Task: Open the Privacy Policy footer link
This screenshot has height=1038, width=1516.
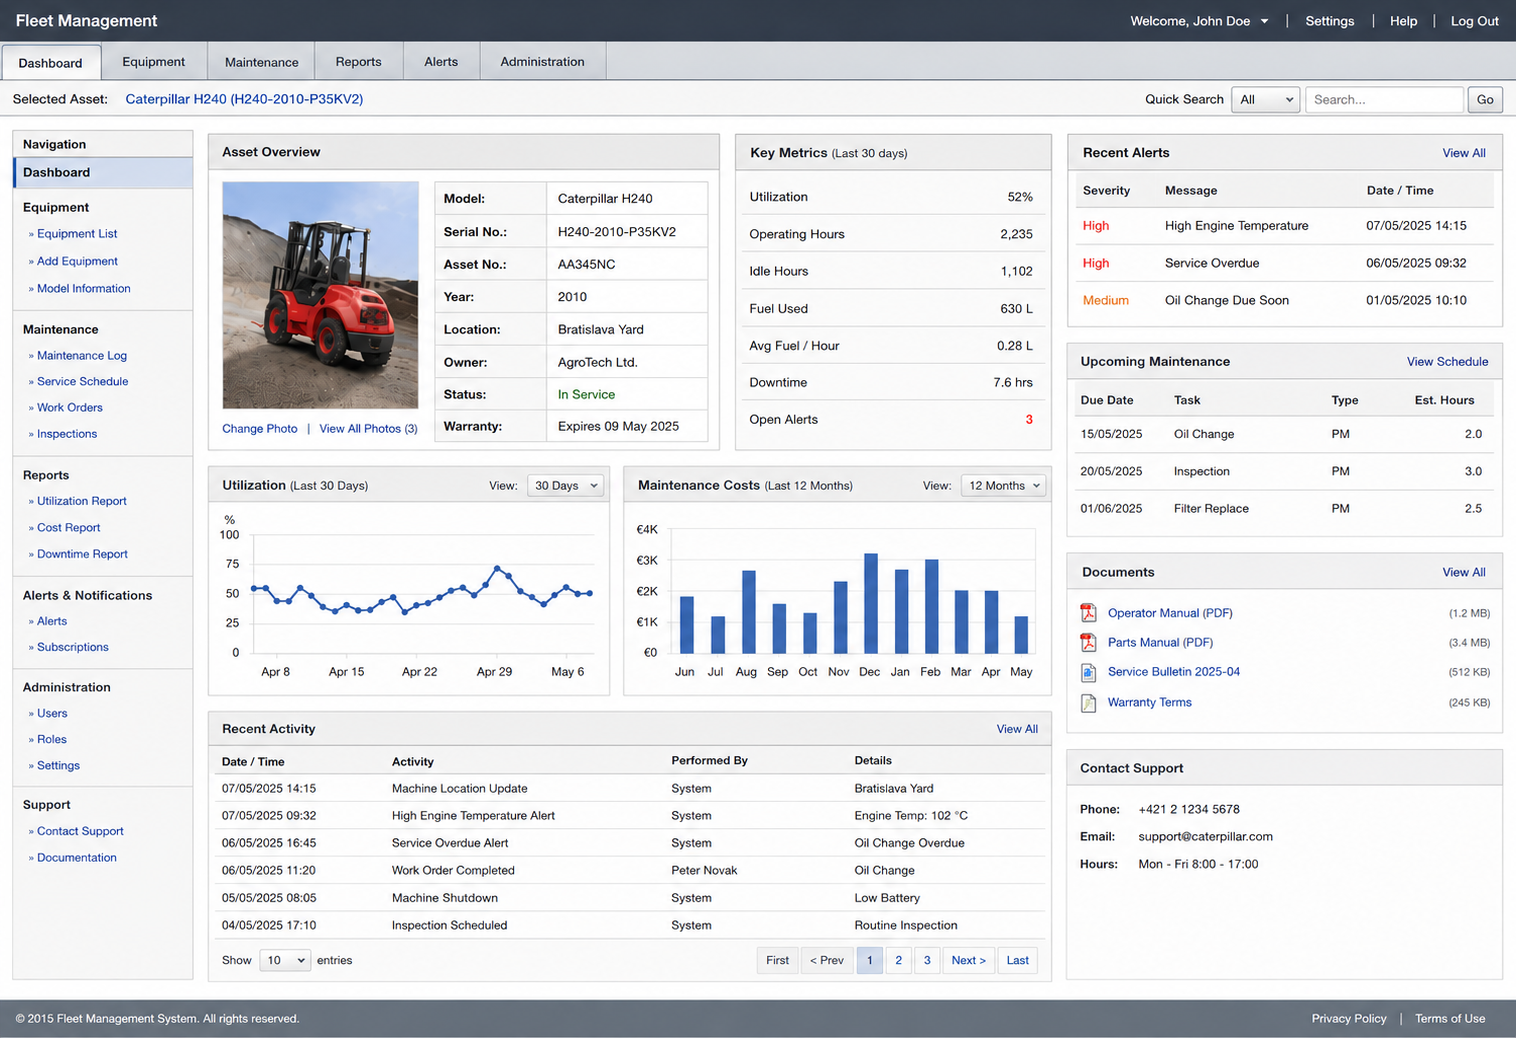Action: [1349, 1018]
